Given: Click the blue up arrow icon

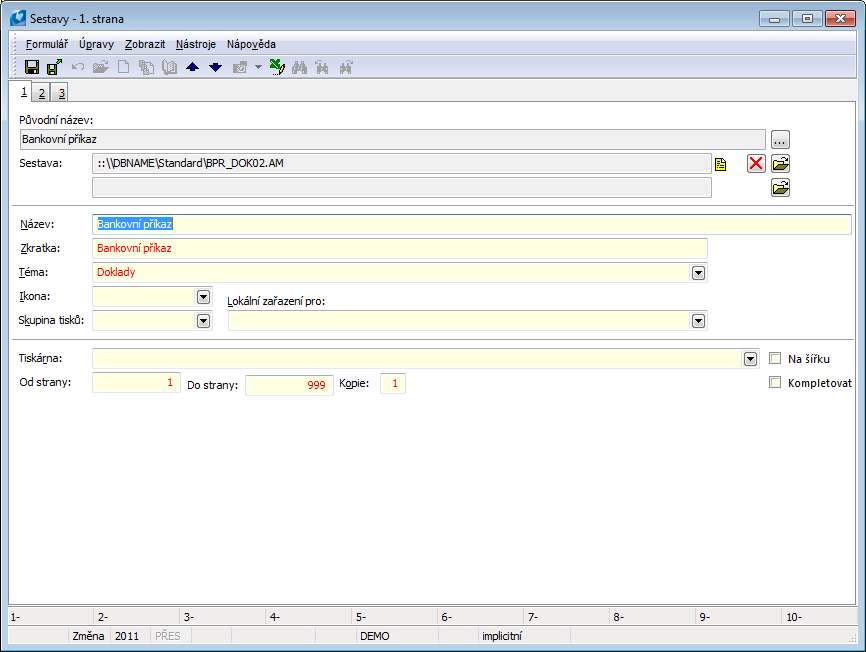Looking at the screenshot, I should (192, 67).
